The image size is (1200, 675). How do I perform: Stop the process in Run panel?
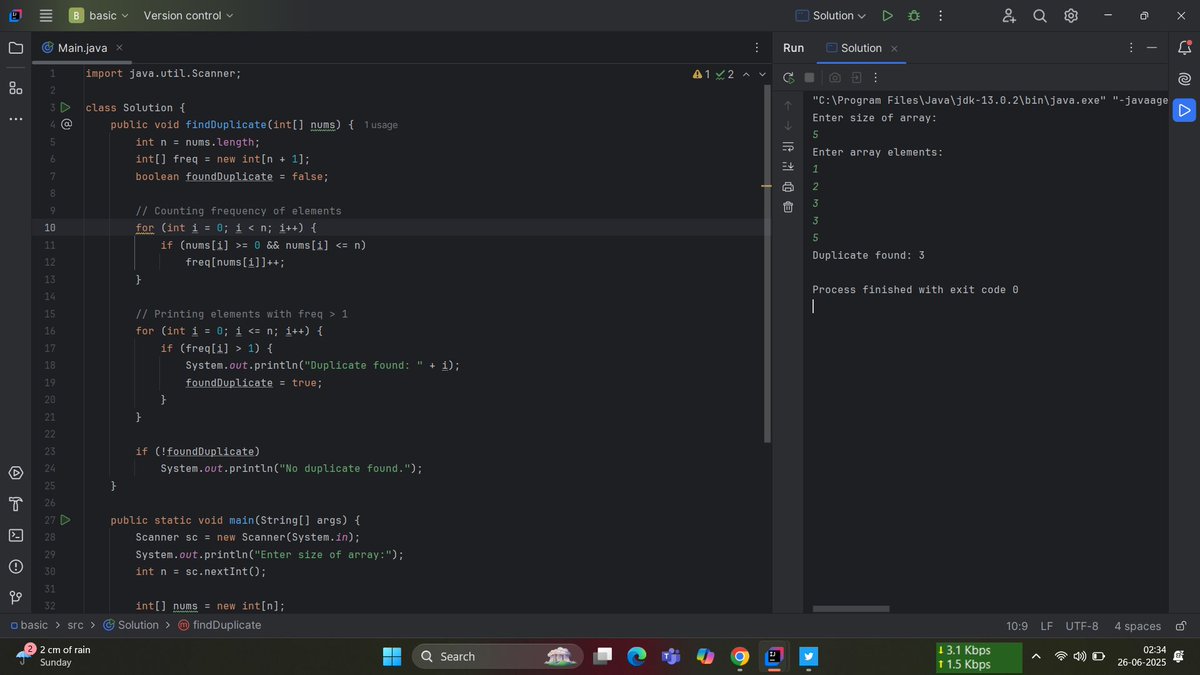[x=810, y=78]
